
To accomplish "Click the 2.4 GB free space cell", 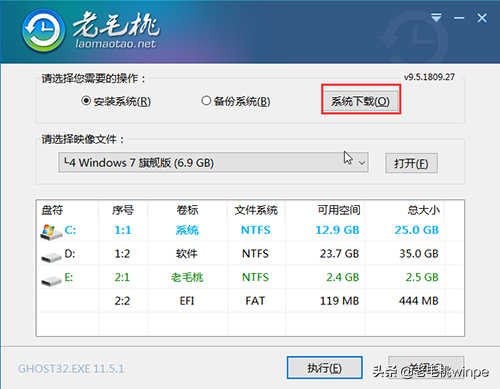I will coord(343,277).
